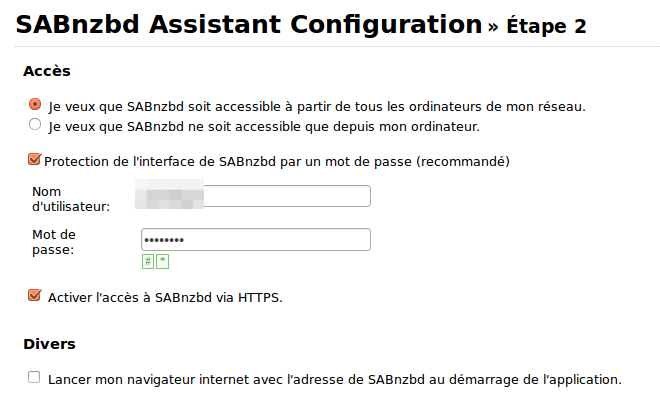Enable launching browser at startup checkbox
Image resolution: width=660 pixels, height=415 pixels.
click(35, 378)
